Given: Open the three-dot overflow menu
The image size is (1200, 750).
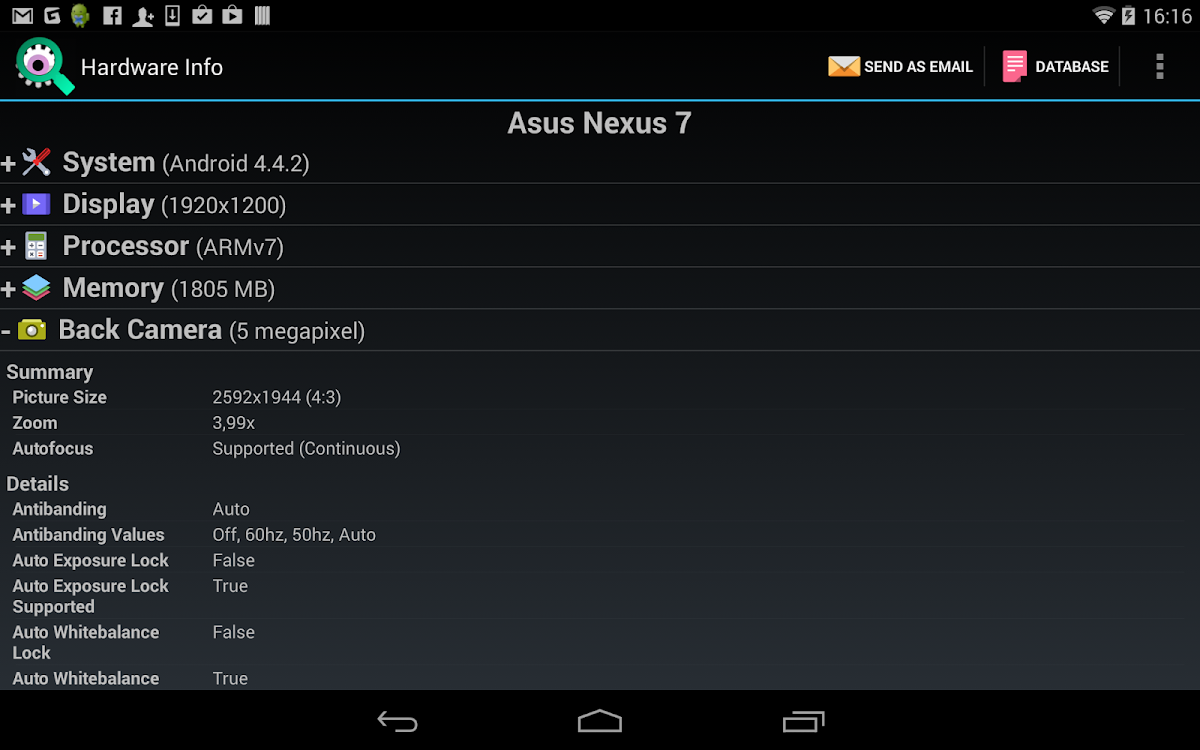Looking at the screenshot, I should coord(1160,67).
